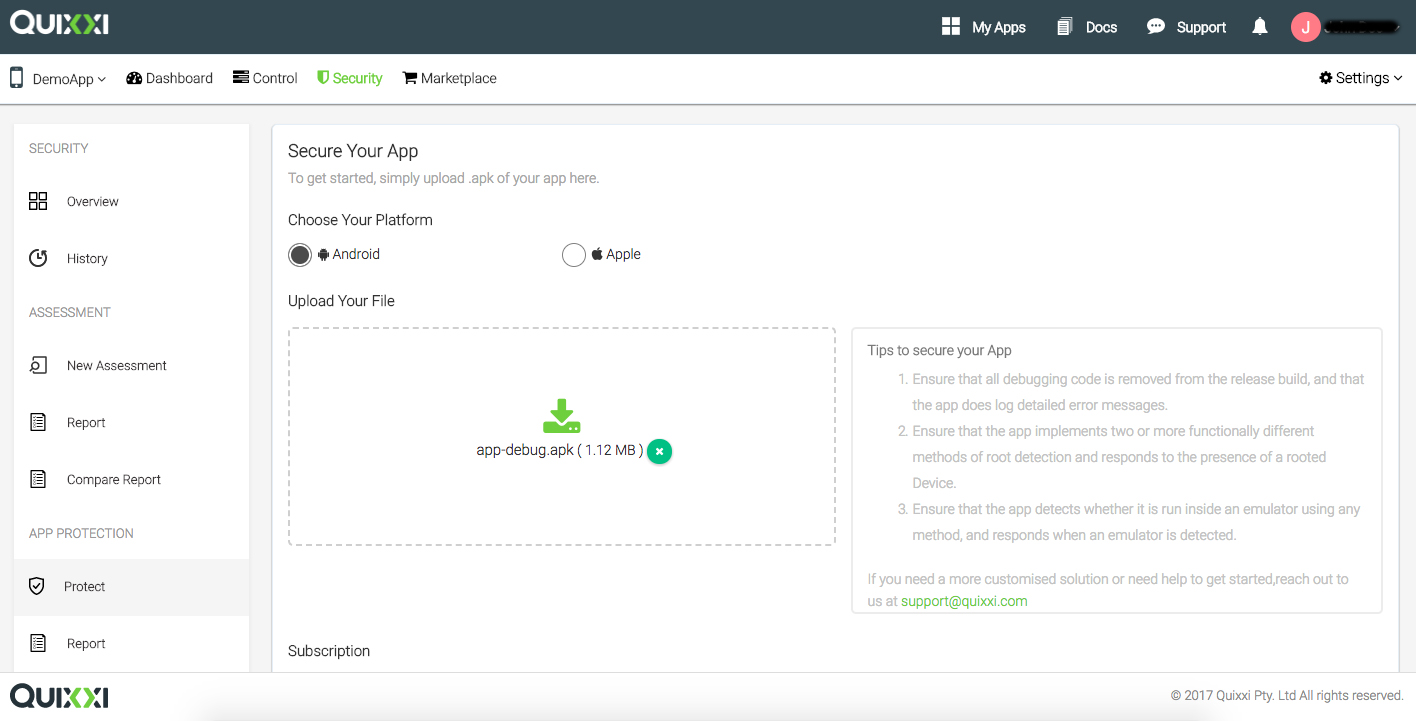Expand the Settings menu
This screenshot has height=721, width=1416.
[x=1360, y=77]
